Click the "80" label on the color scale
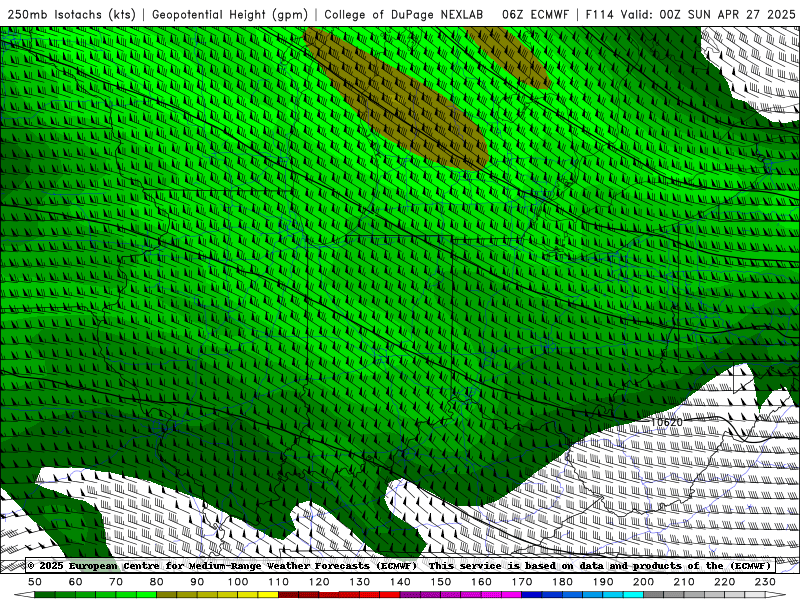800x600 pixels. tap(157, 582)
